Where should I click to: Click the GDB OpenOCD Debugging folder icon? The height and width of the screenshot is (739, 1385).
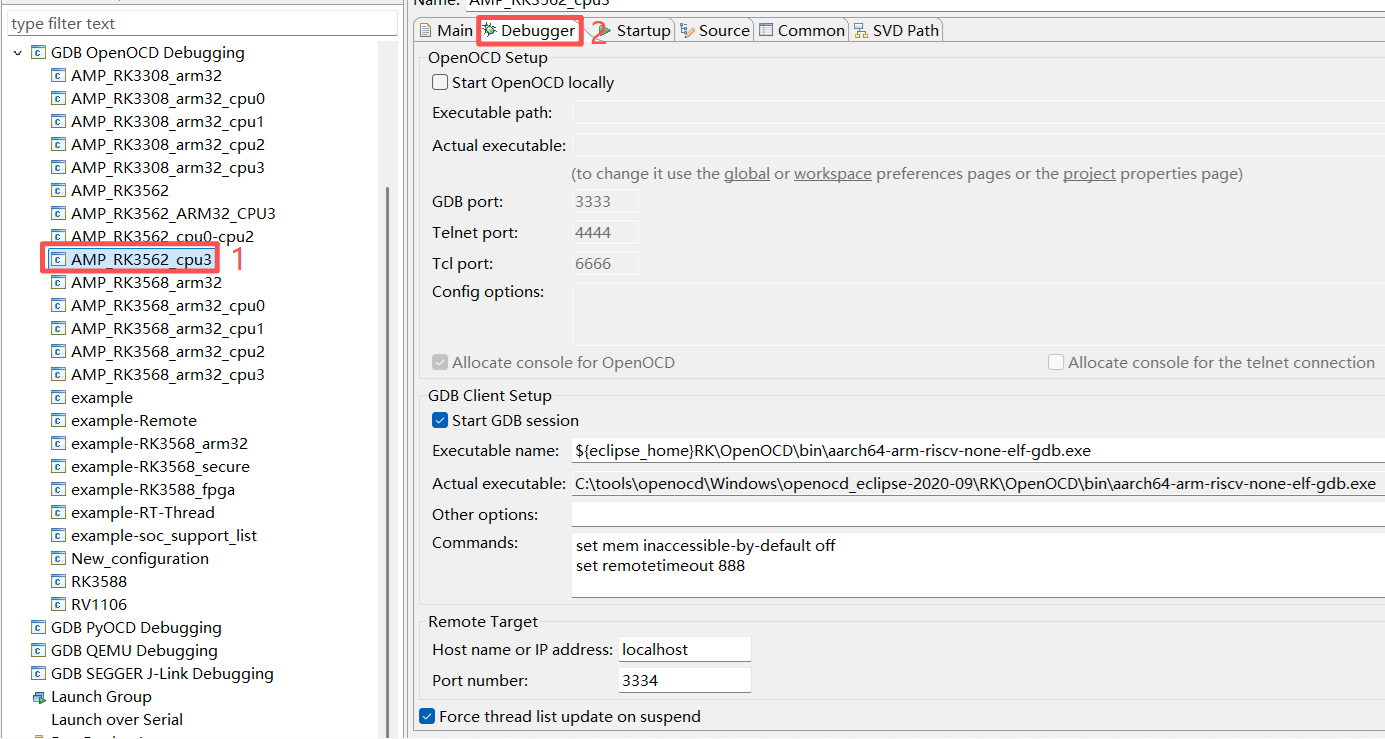point(39,53)
